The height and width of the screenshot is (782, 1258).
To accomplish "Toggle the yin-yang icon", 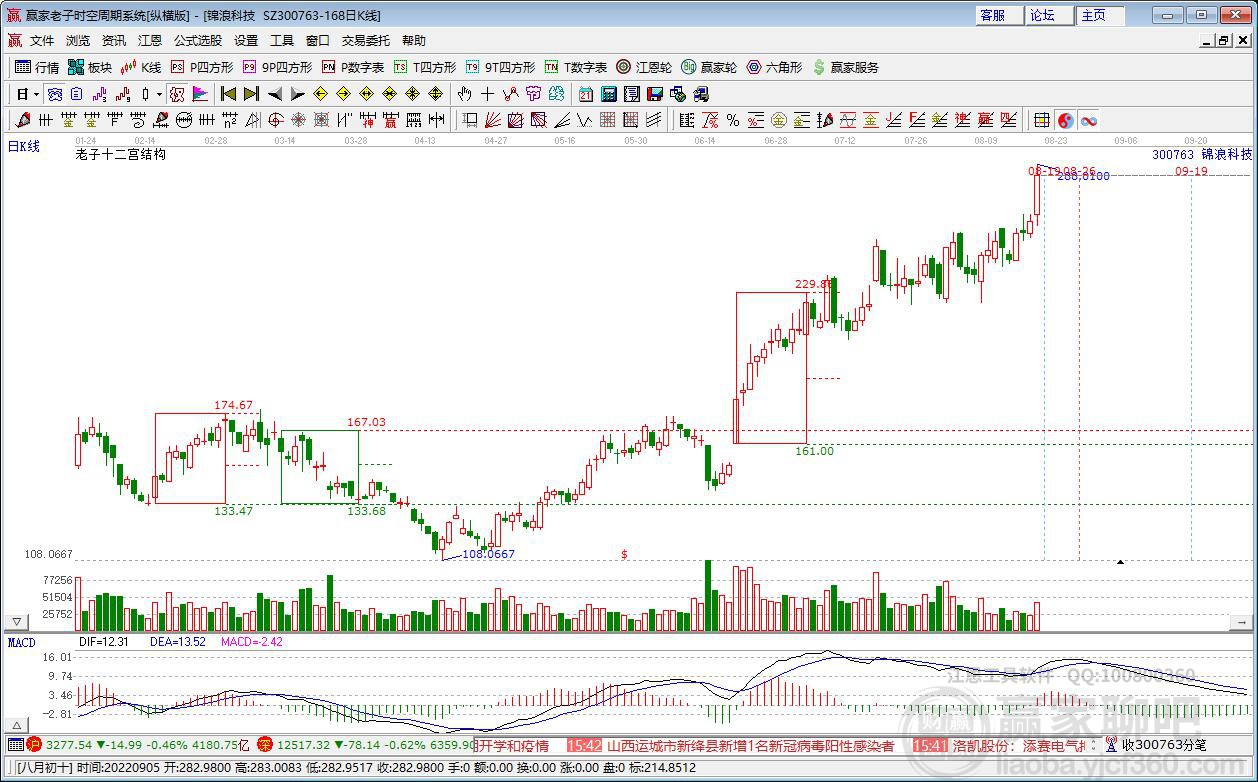I will [x=1065, y=120].
